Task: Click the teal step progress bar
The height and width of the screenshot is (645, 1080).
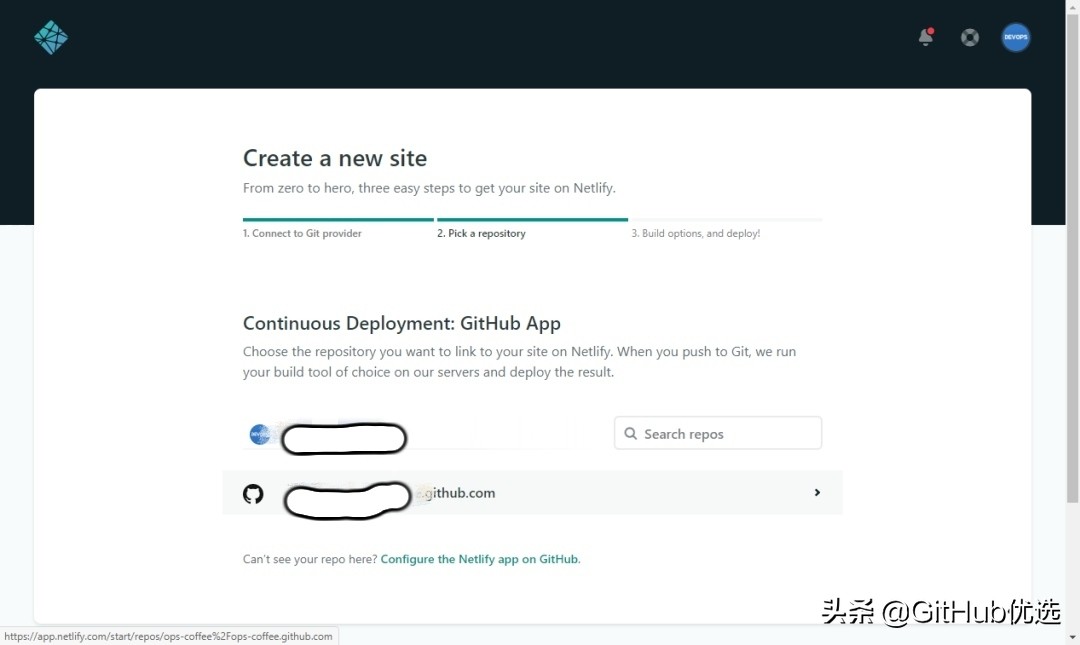Action: 433,219
